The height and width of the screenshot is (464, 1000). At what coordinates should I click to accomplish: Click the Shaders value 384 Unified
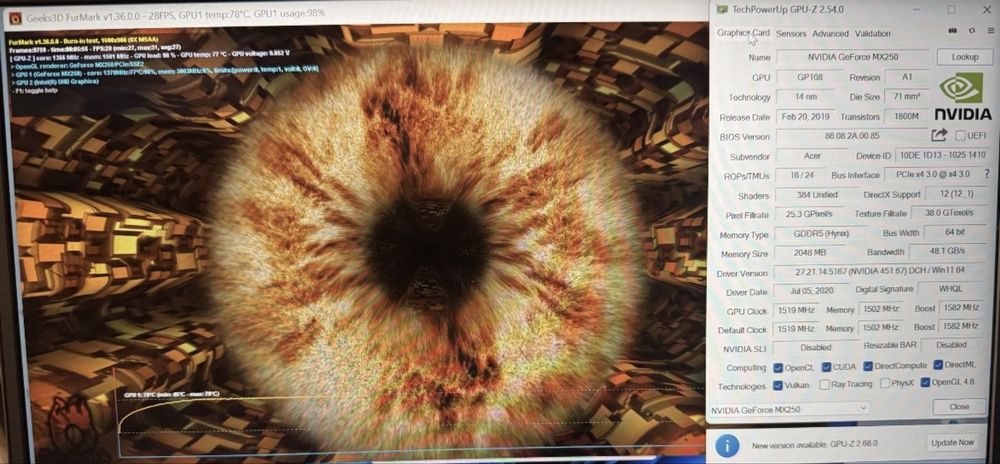pyautogui.click(x=817, y=195)
